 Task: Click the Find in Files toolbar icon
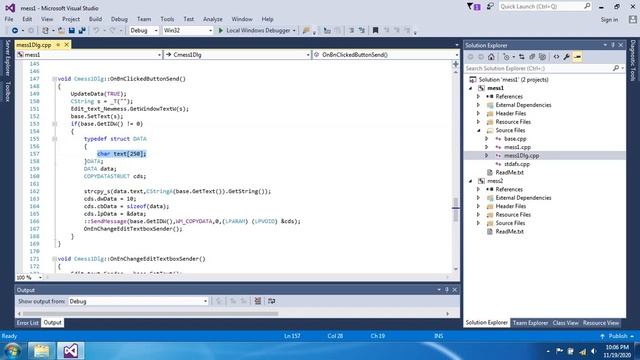(x=306, y=31)
